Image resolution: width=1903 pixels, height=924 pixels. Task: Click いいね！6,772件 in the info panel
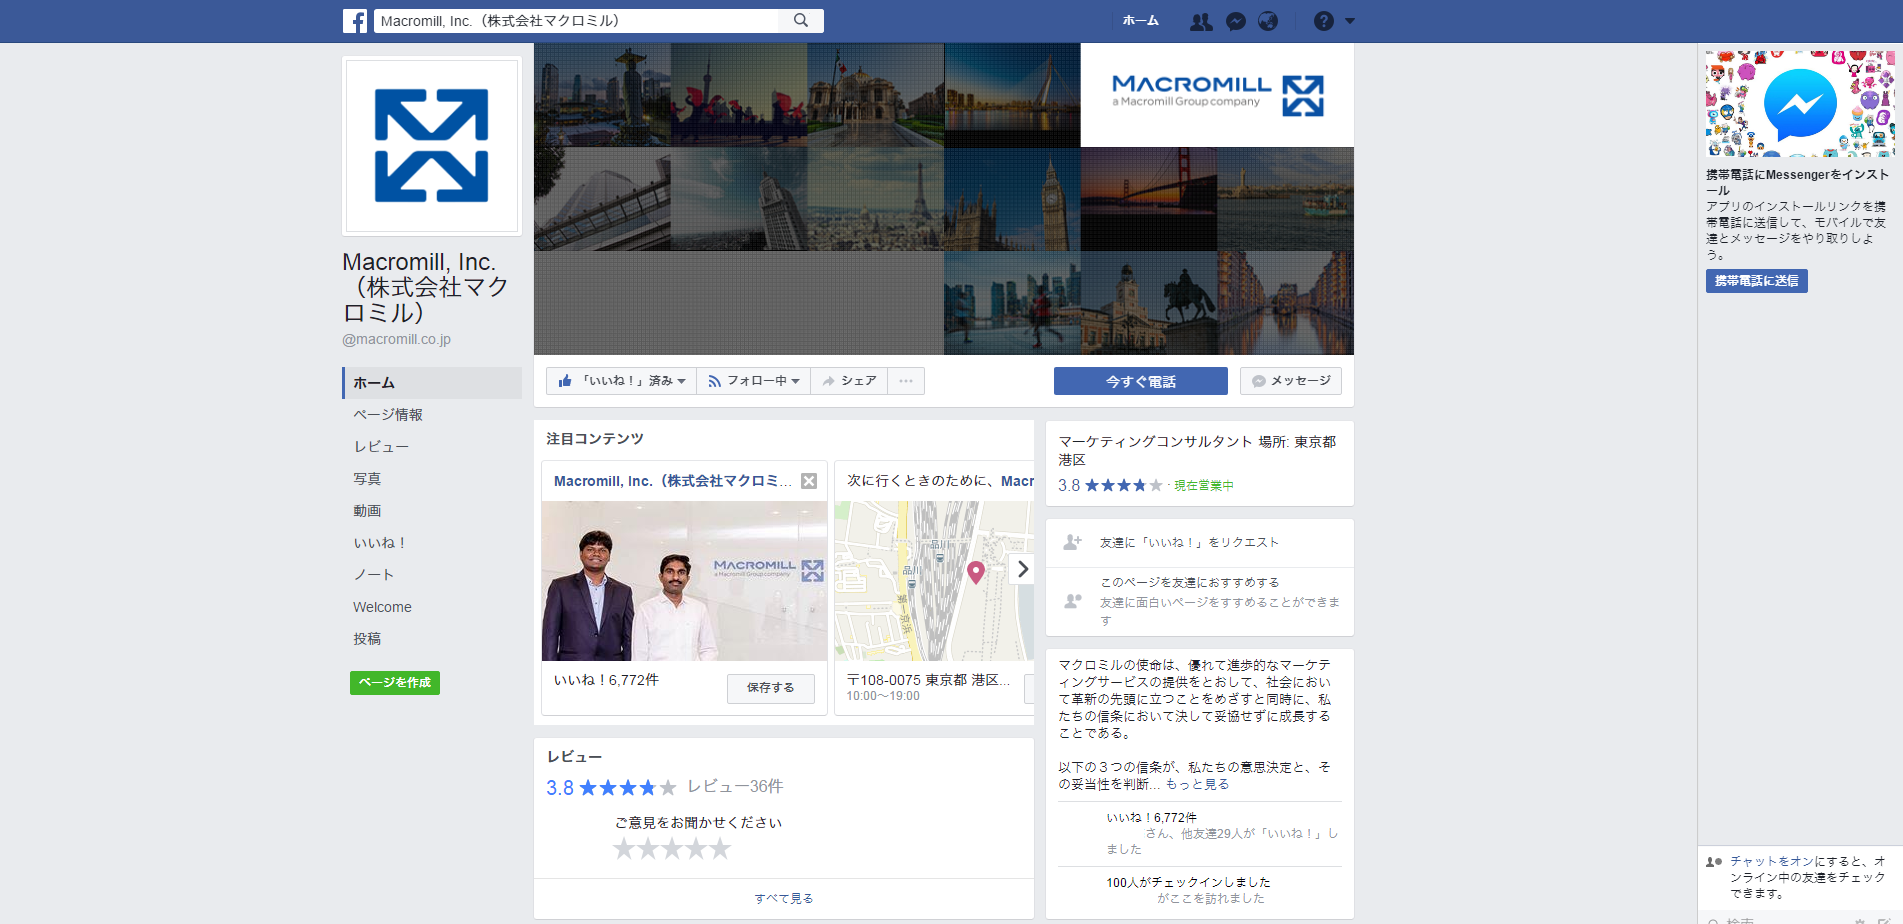click(x=1151, y=817)
